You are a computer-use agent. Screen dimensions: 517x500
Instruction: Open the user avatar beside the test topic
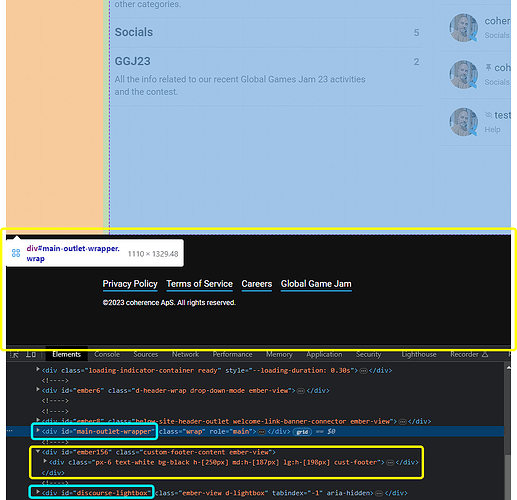[463, 122]
